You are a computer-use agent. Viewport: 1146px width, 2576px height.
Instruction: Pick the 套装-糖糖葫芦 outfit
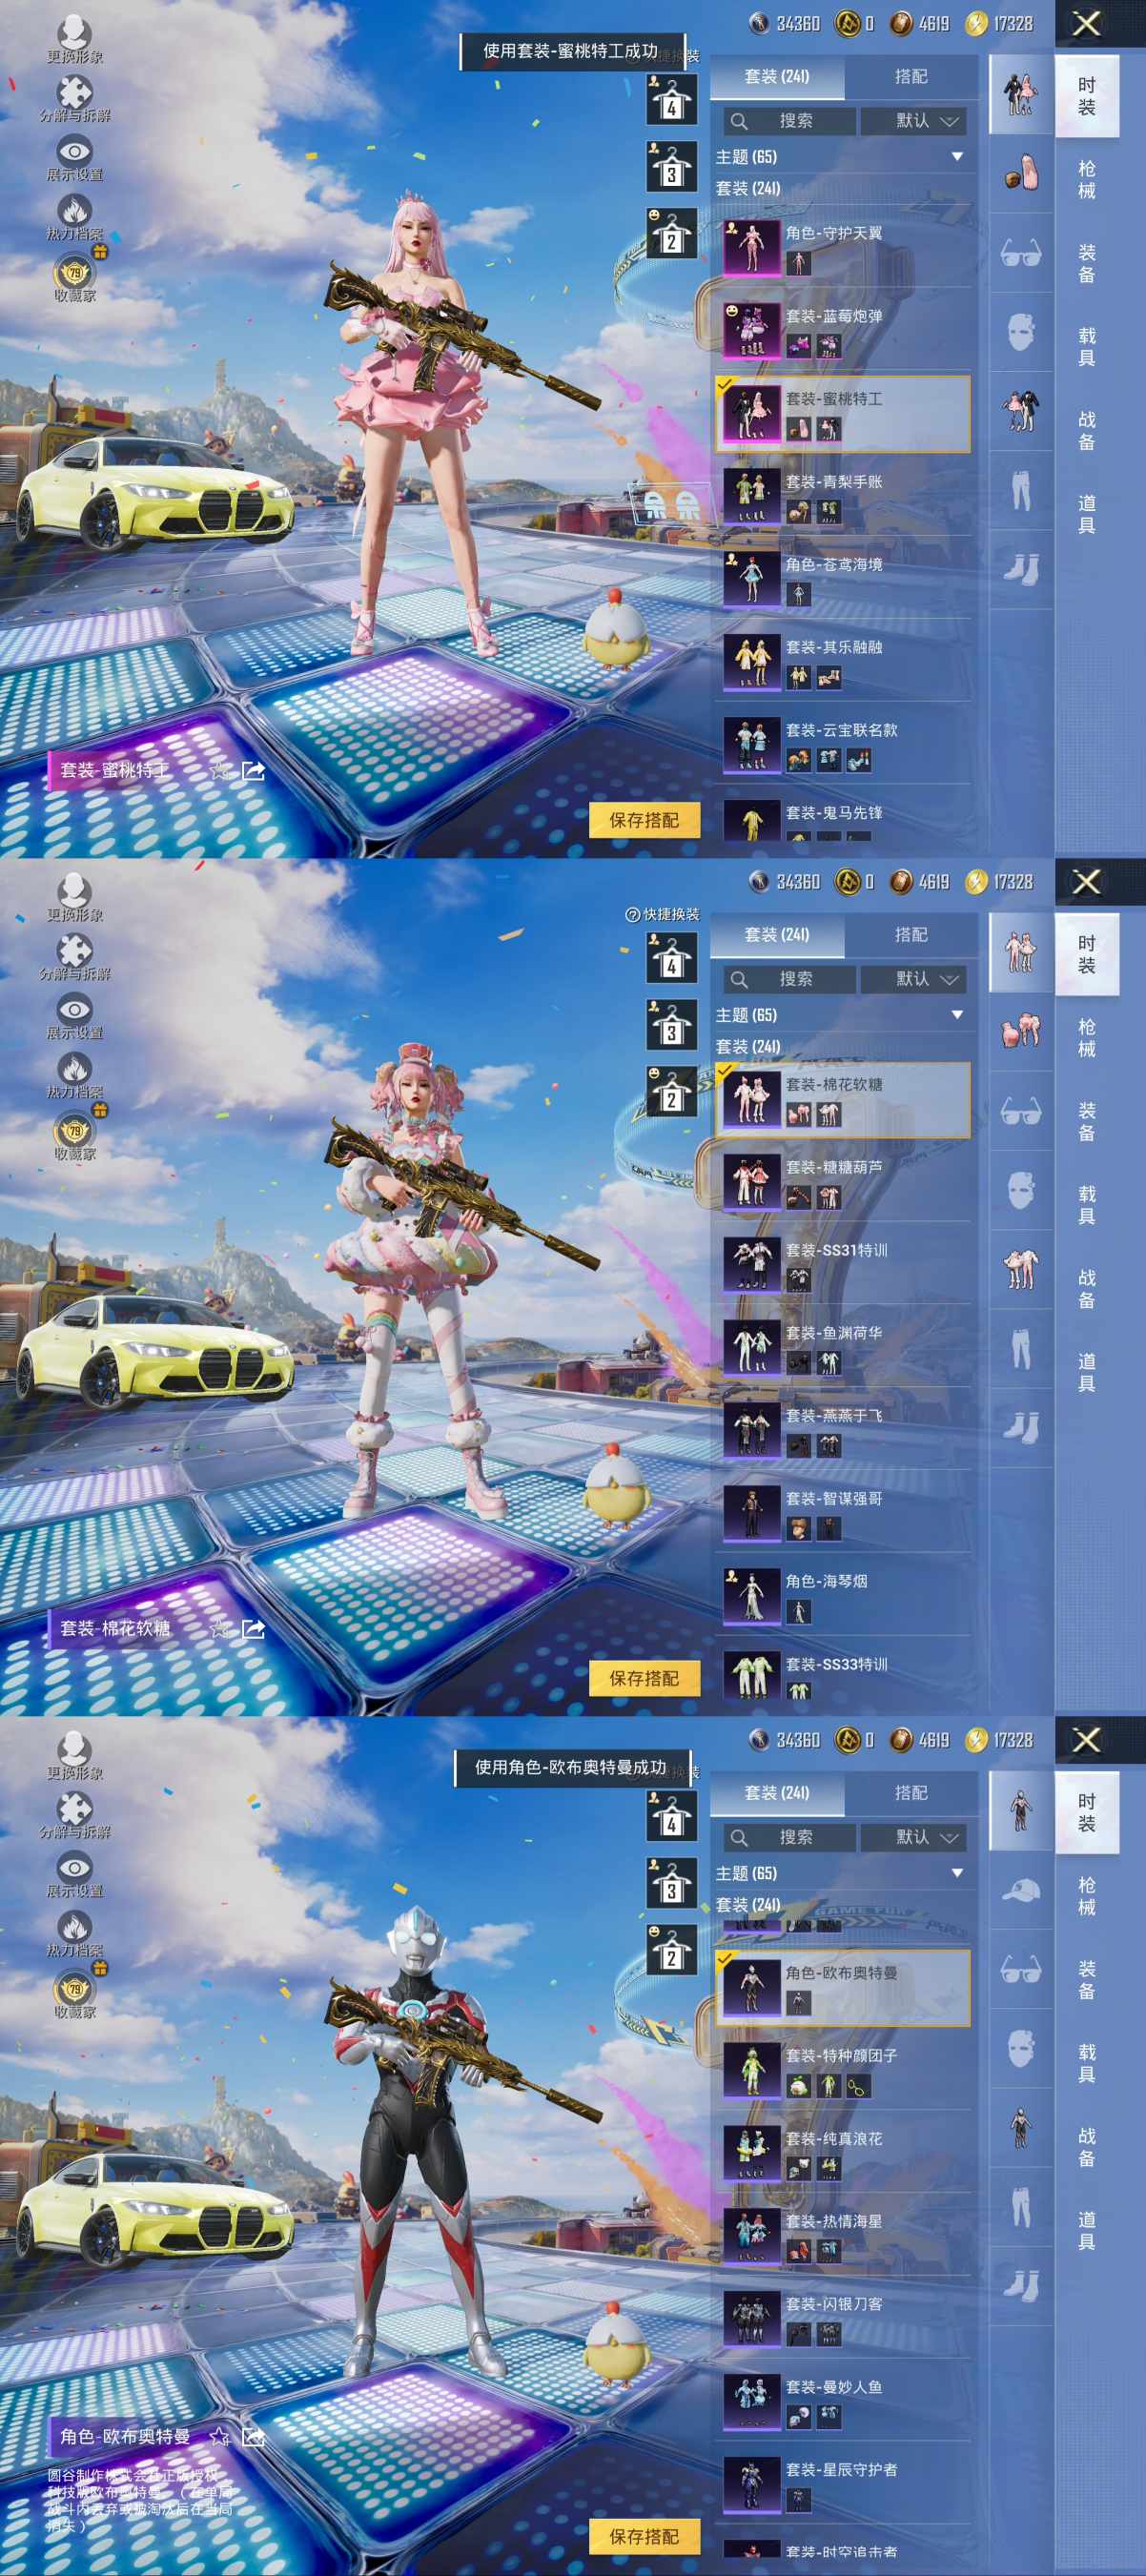843,1182
